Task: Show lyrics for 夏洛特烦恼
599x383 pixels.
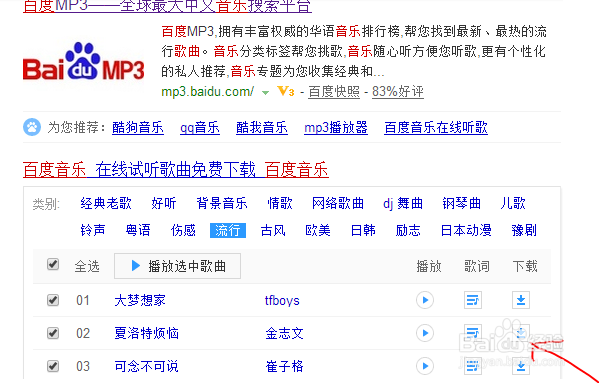Action: pos(473,333)
